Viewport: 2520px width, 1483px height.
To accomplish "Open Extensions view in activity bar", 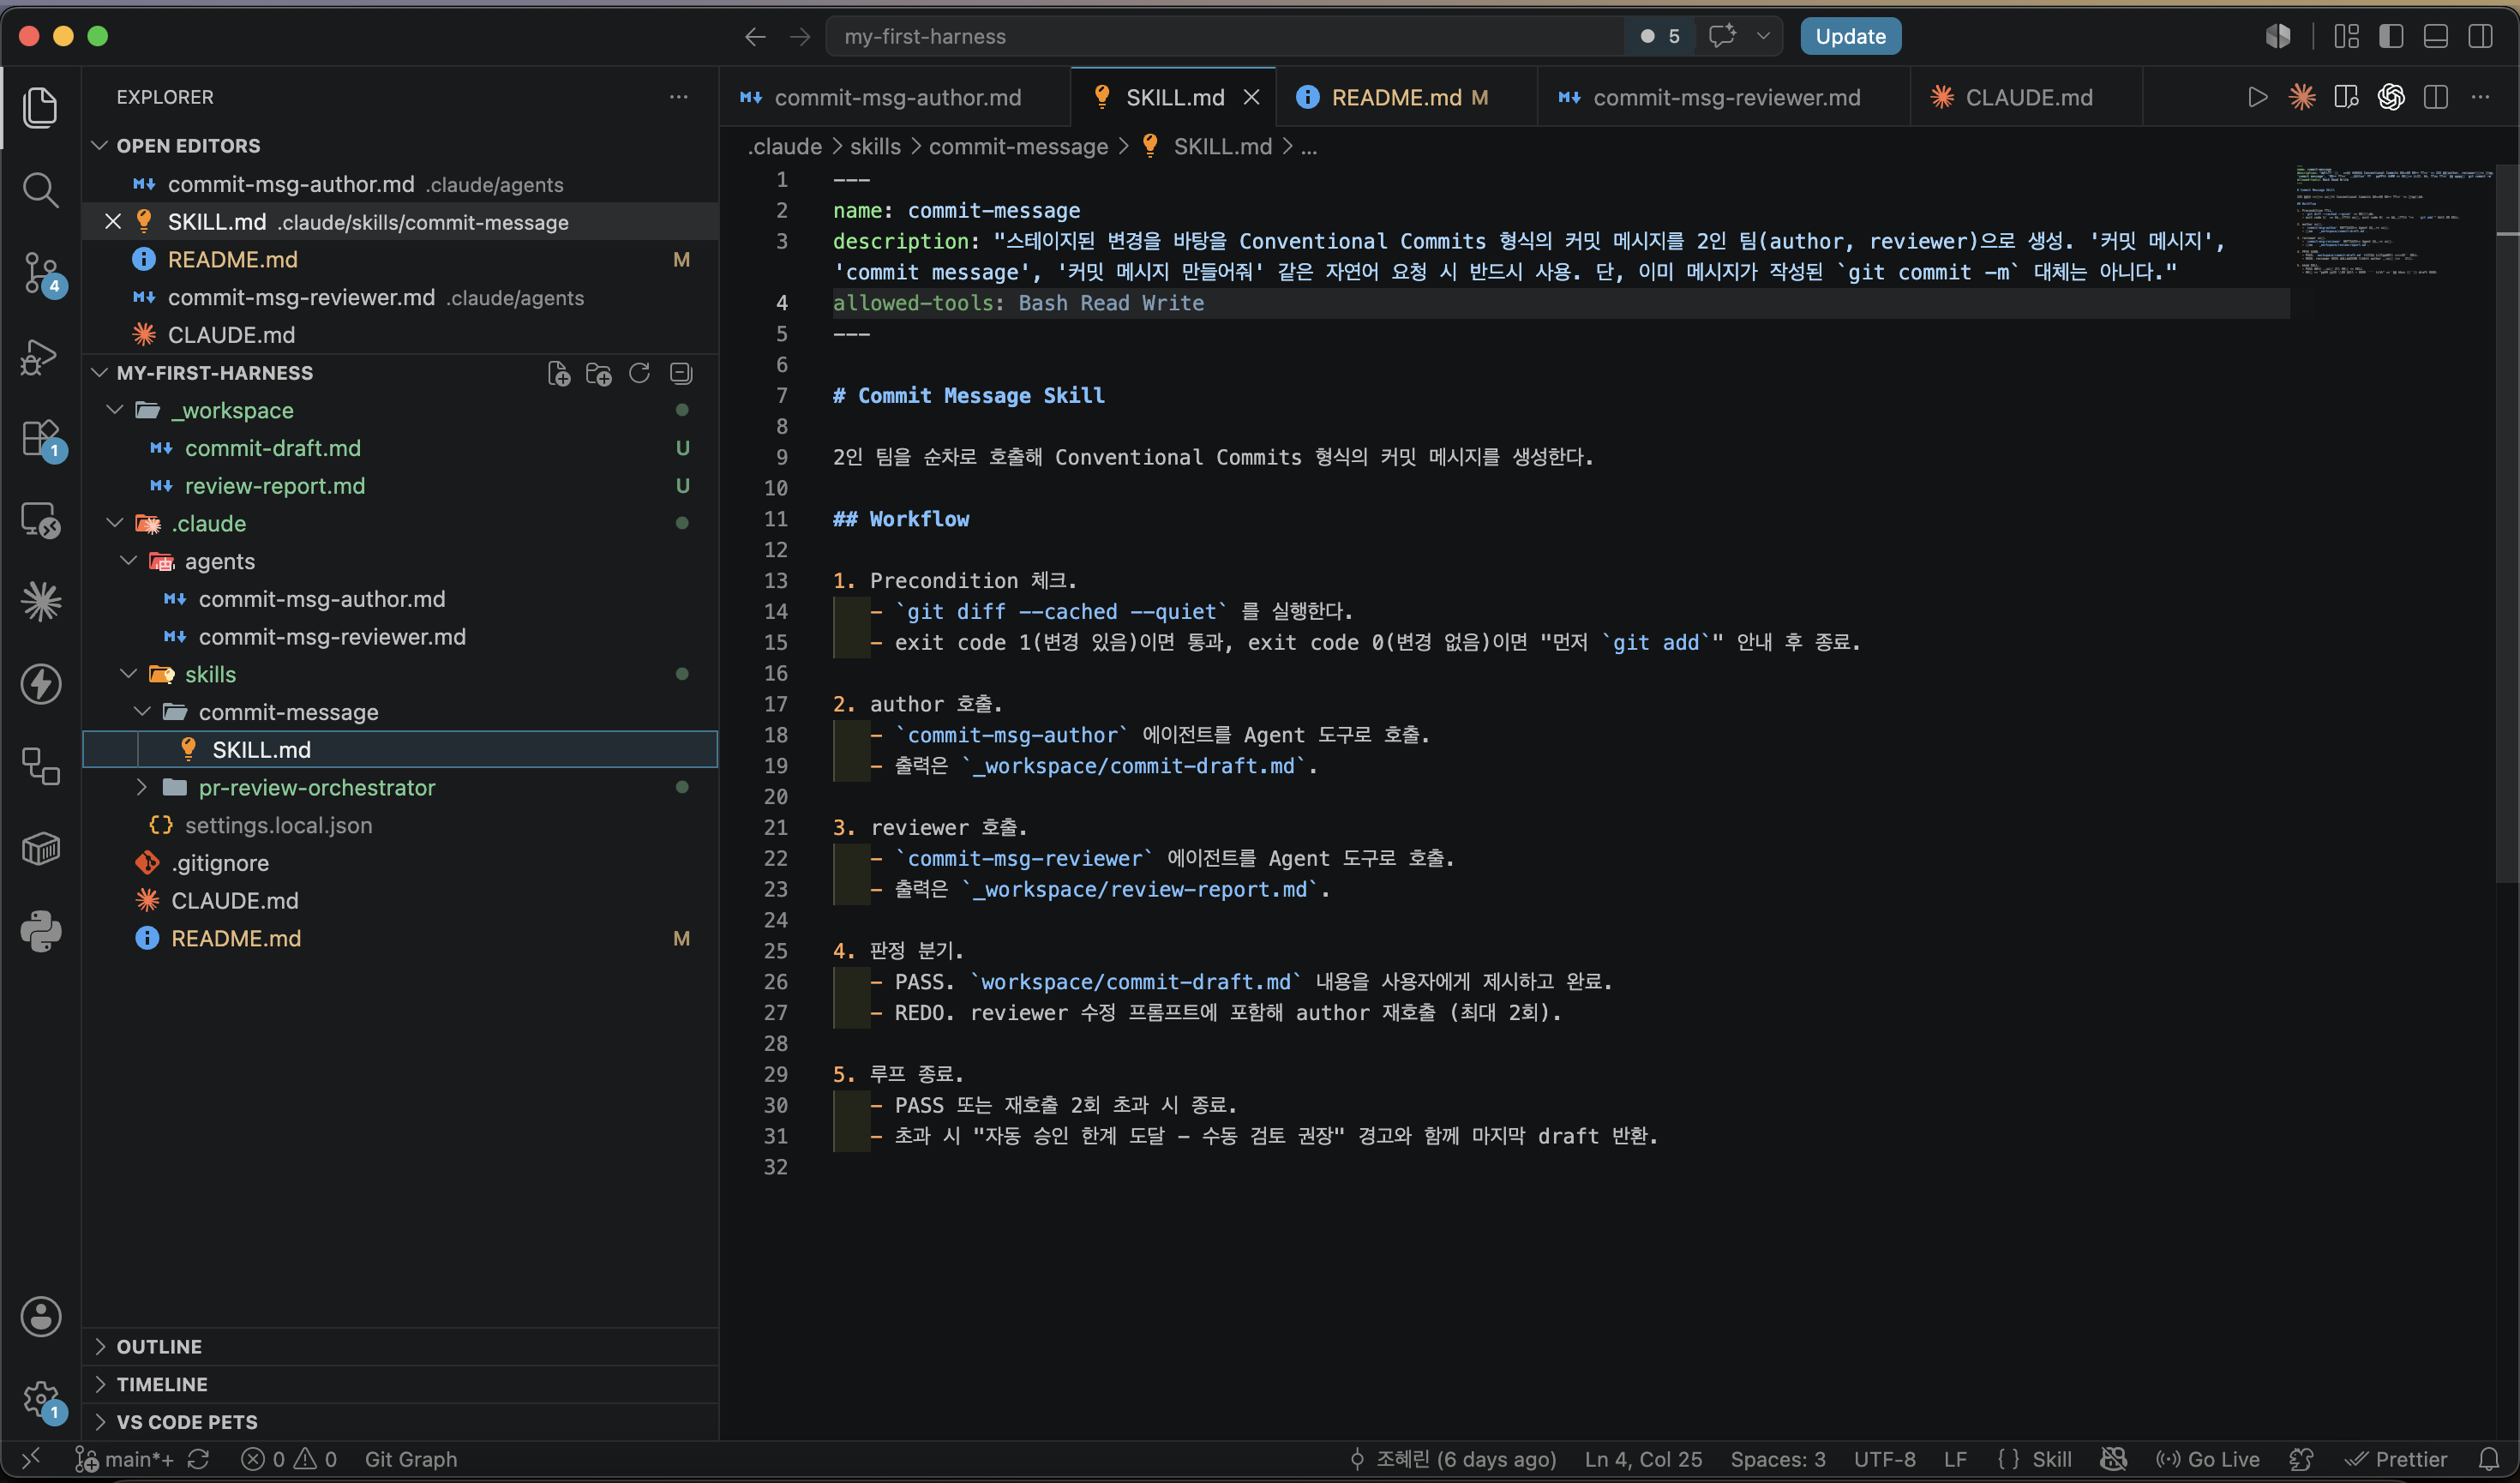I will click(40, 439).
